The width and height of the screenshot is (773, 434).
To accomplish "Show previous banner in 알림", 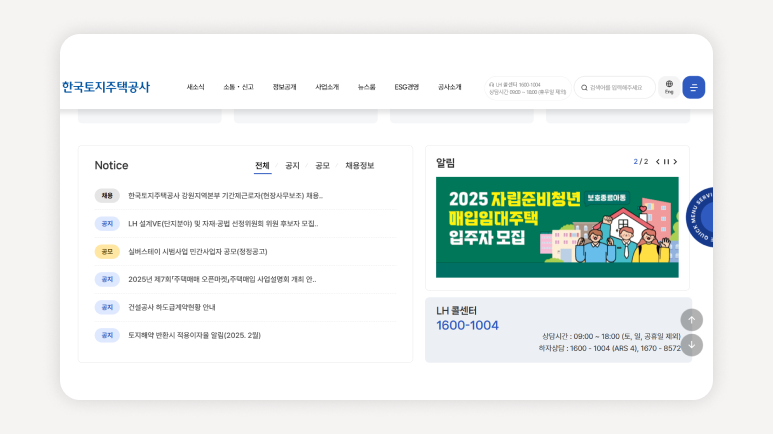I will pos(658,162).
